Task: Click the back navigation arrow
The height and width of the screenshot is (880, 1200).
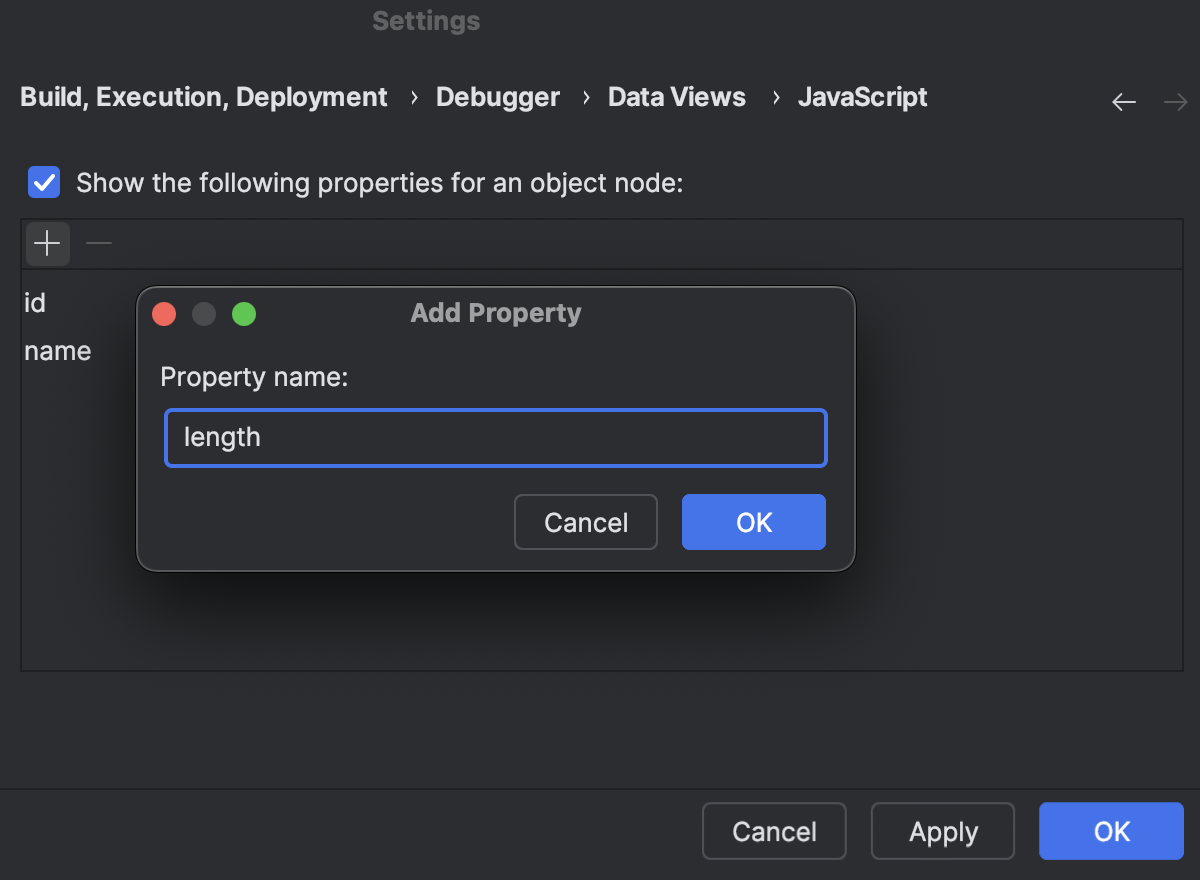Action: 1123,101
